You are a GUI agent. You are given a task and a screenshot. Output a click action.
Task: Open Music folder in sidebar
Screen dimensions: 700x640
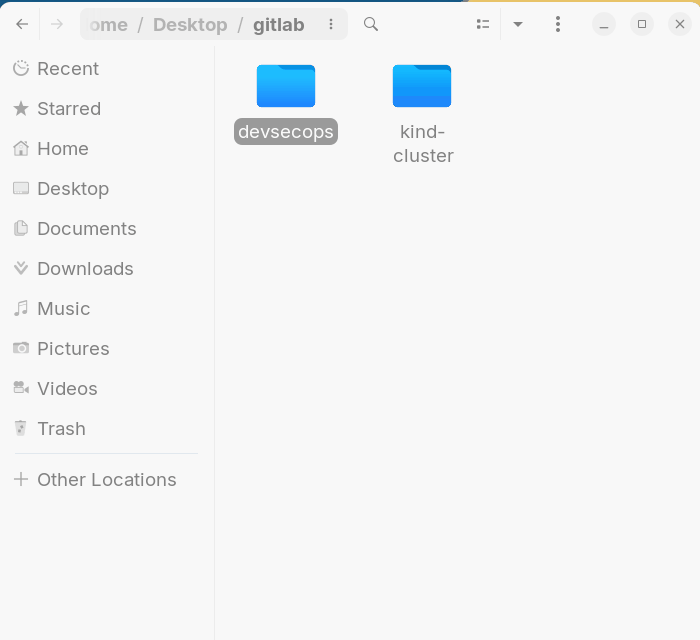click(x=63, y=309)
